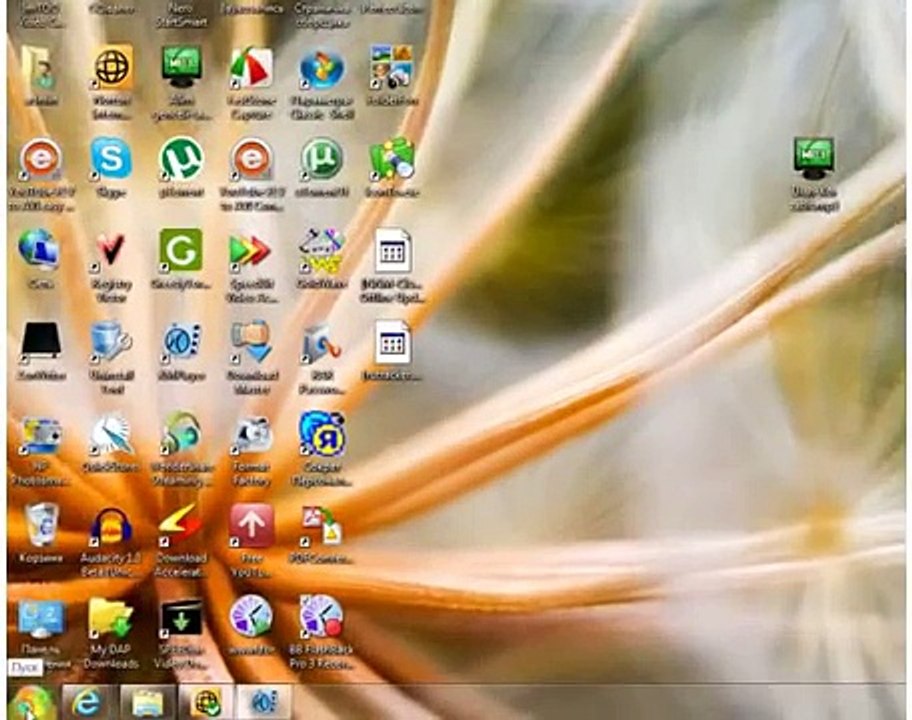The image size is (912, 720).
Task: Open the photo collage shortcut icon
Action: click(391, 67)
